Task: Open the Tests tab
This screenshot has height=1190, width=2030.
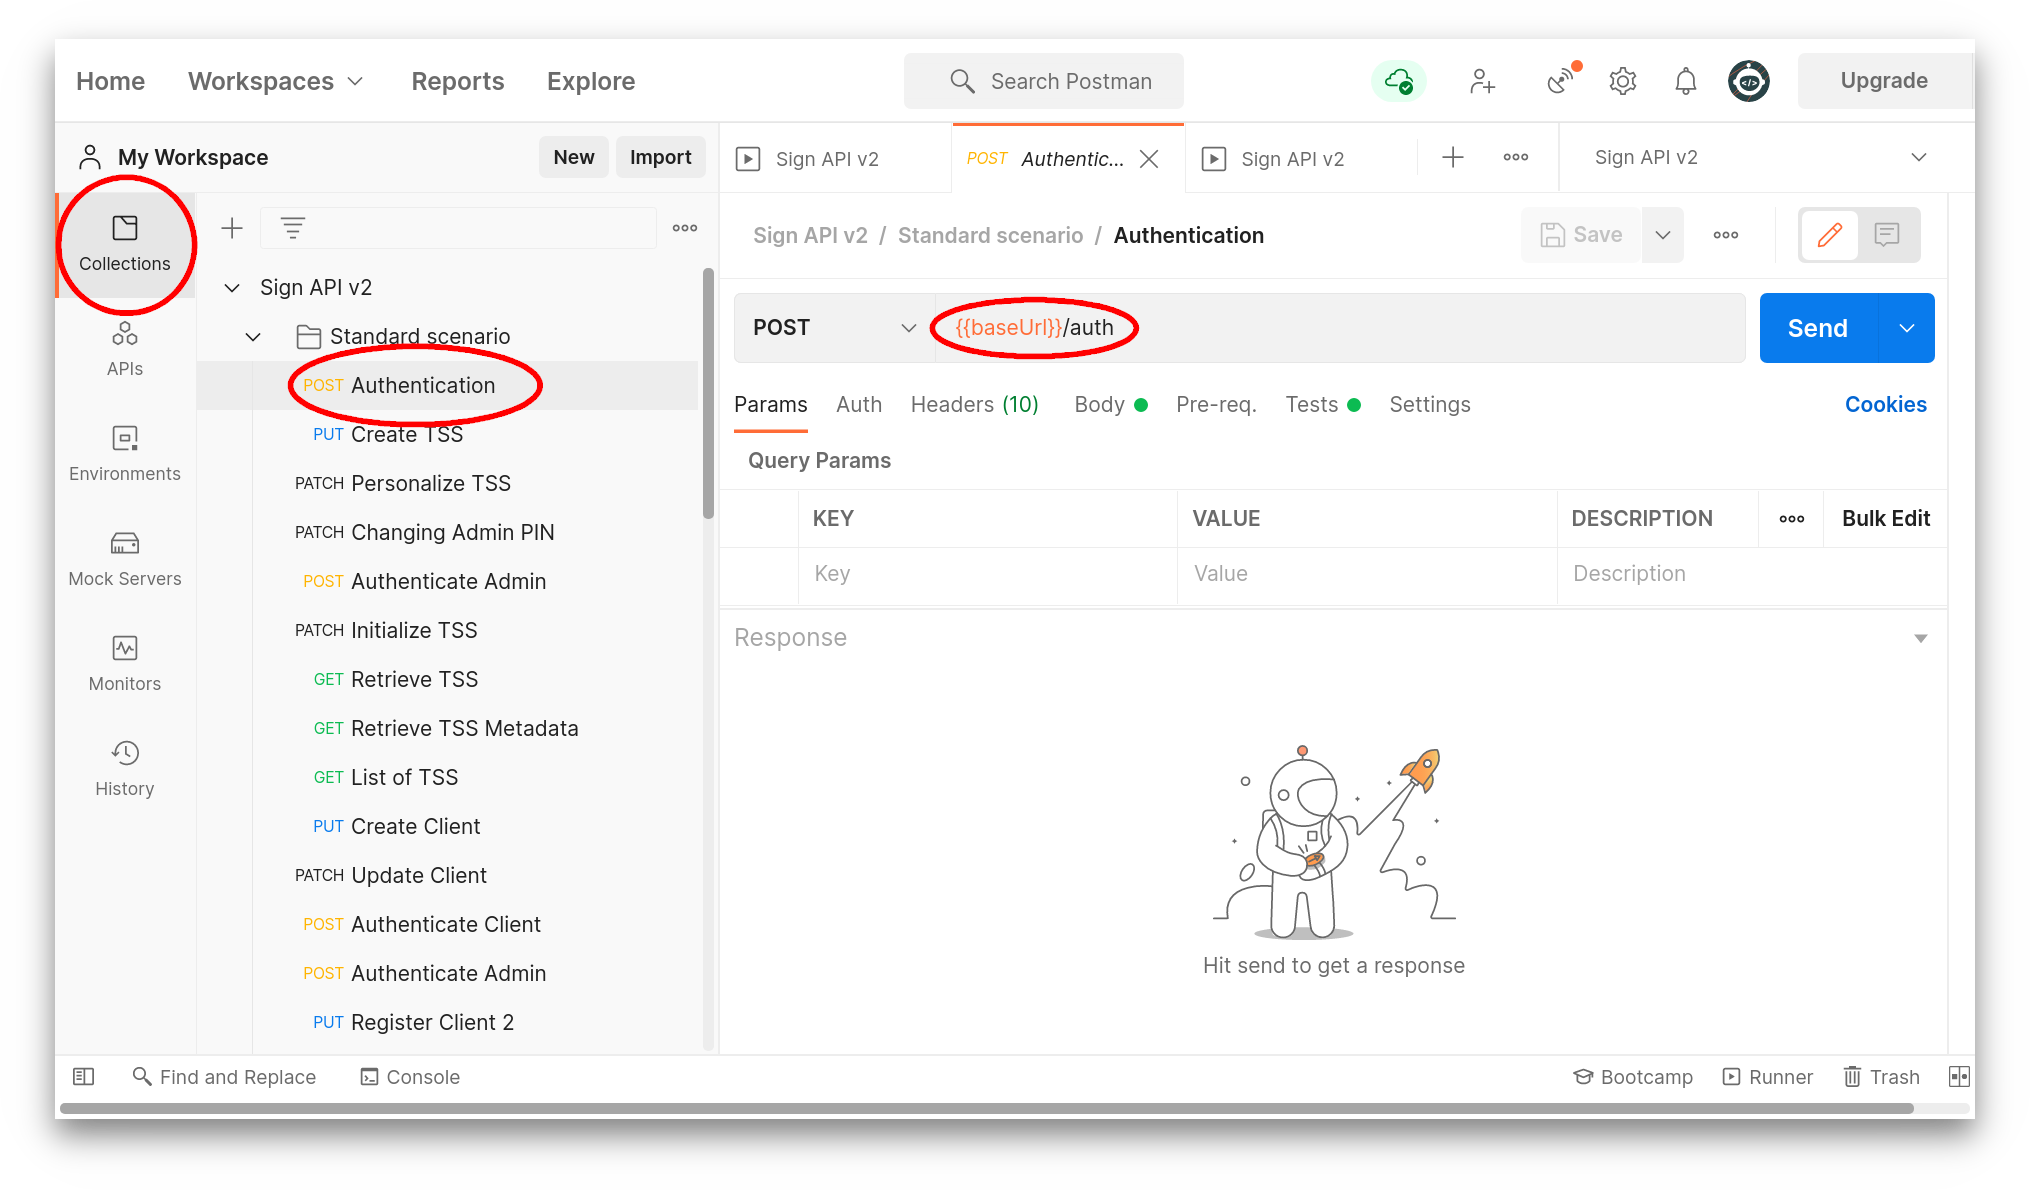Action: click(x=1312, y=404)
